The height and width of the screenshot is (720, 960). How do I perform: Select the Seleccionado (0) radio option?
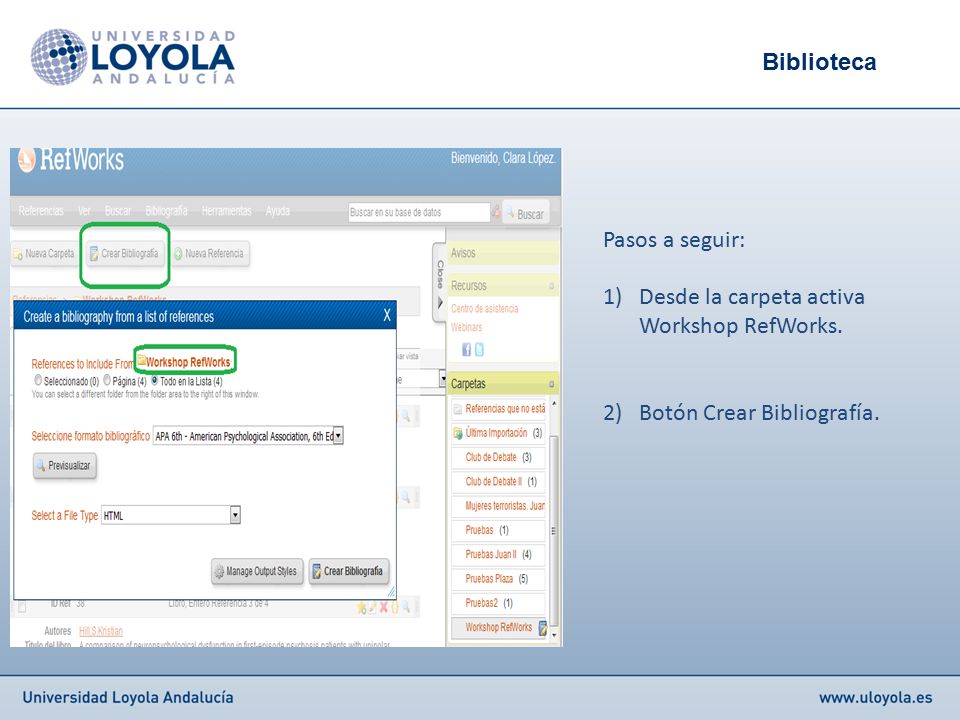tap(38, 380)
